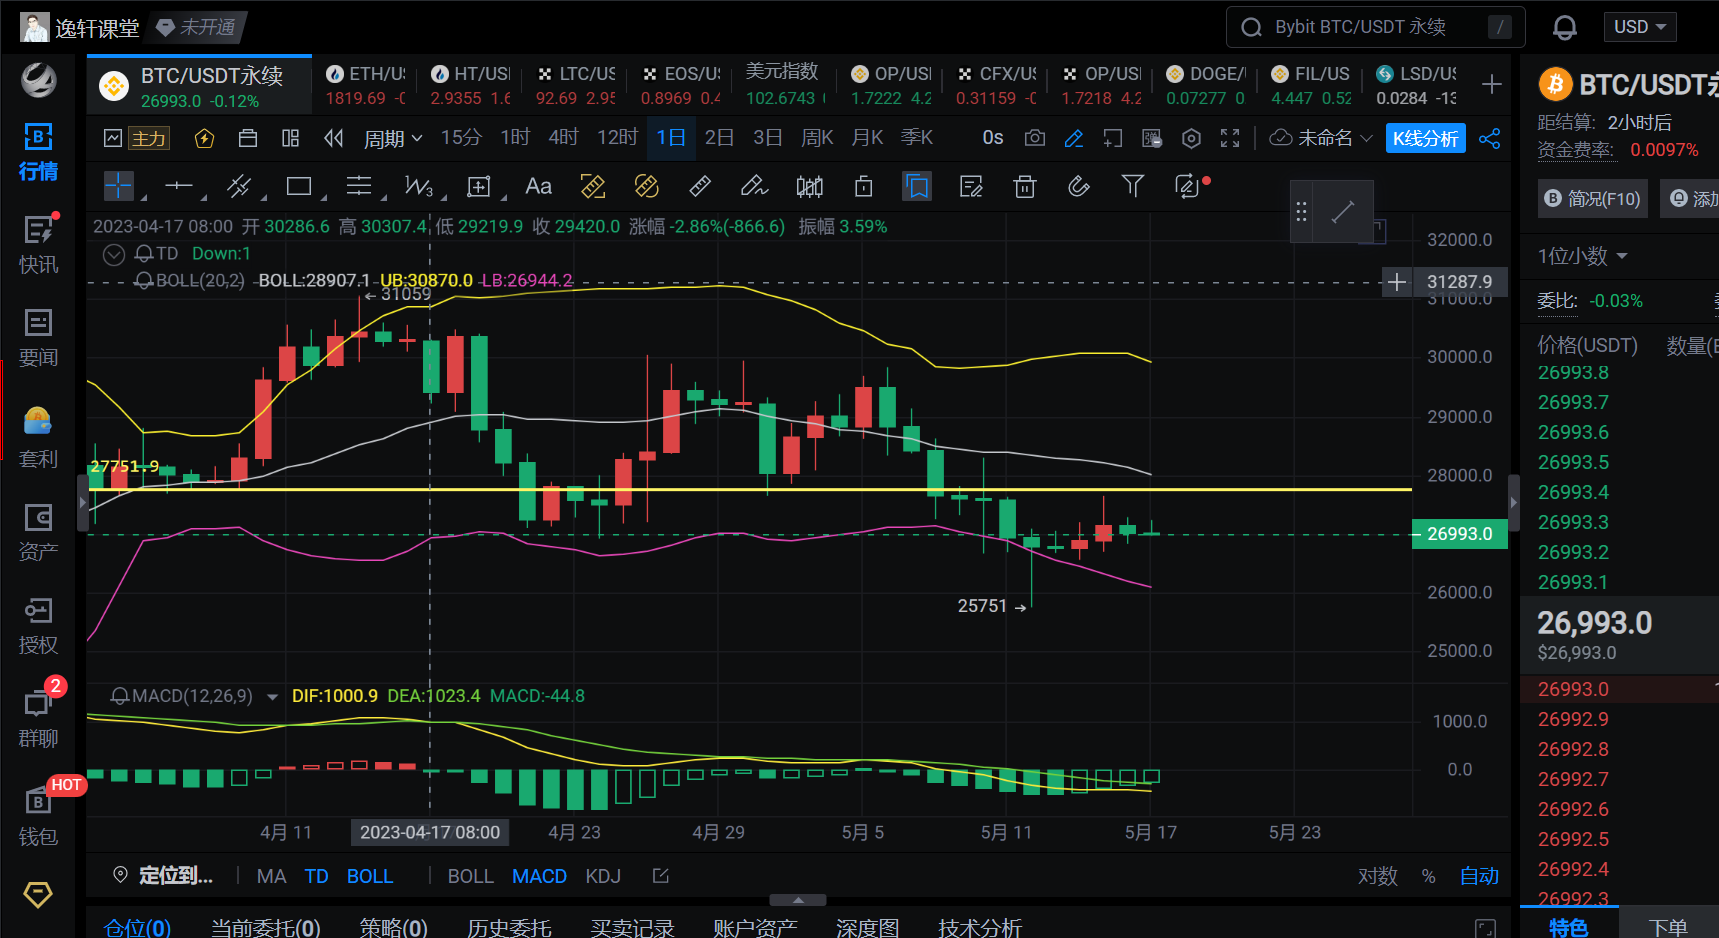Toggle the KDJ sub-indicator
1719x938 pixels.
click(603, 876)
